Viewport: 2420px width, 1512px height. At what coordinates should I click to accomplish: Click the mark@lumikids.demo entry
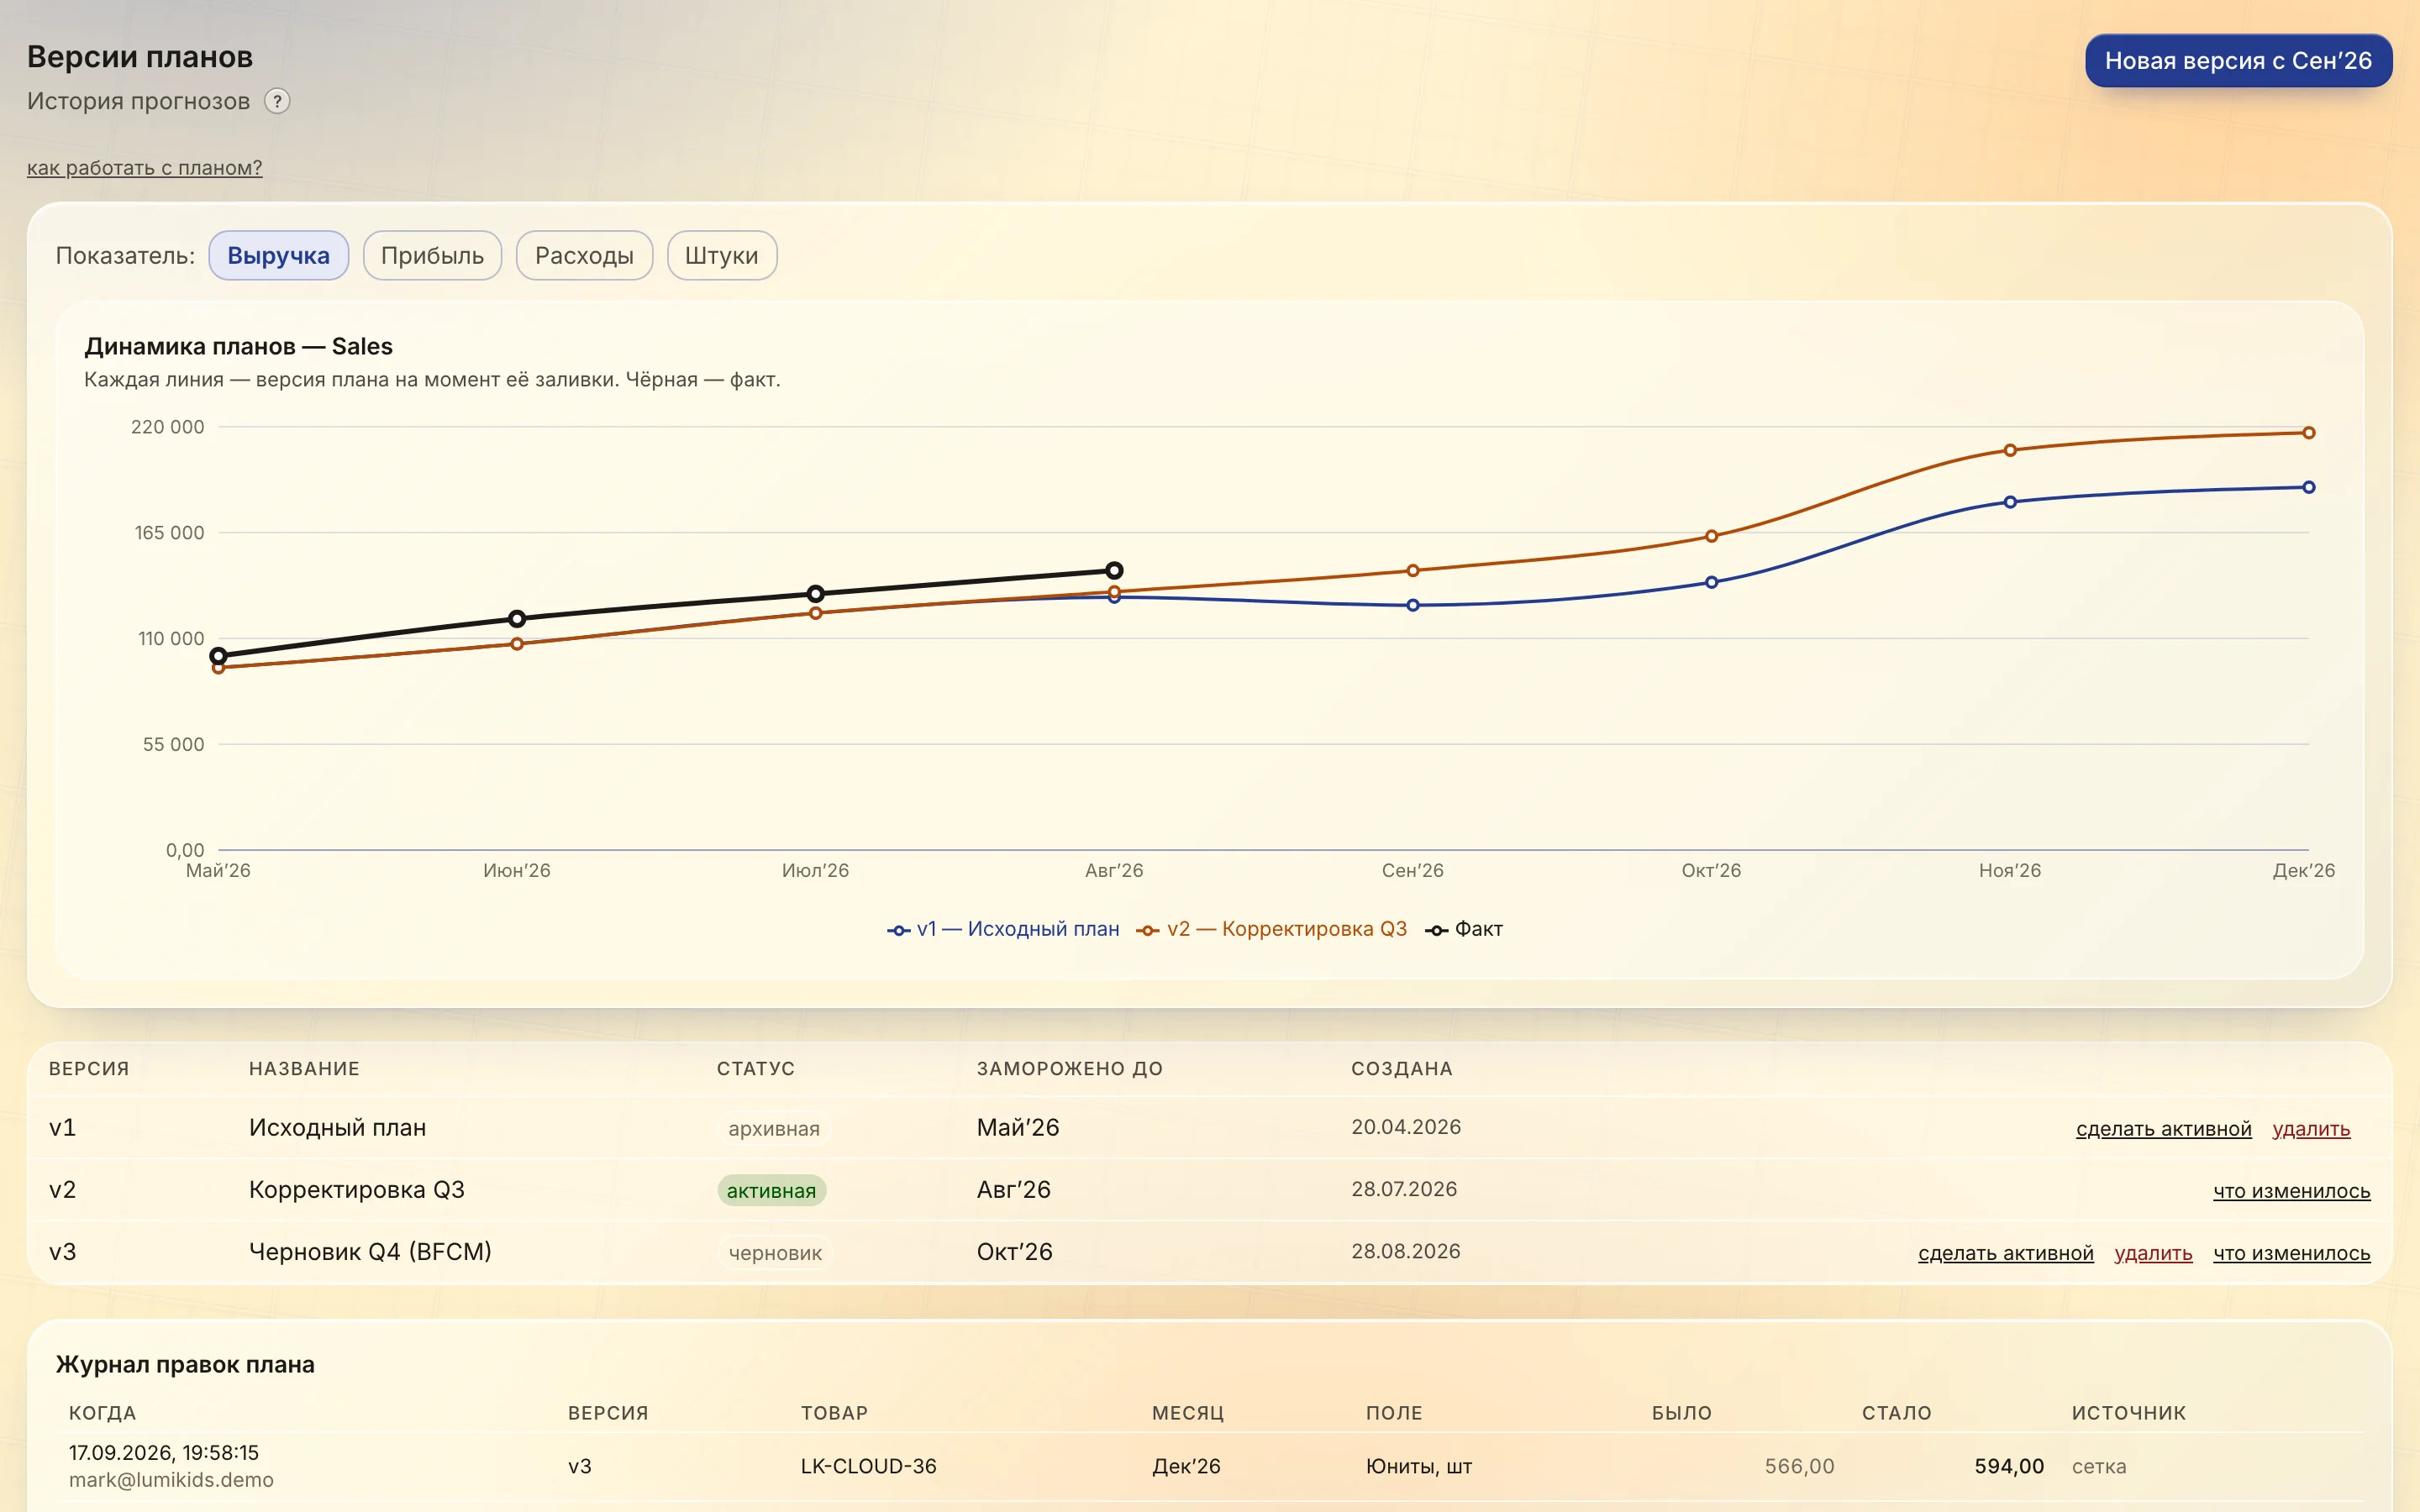(171, 1480)
